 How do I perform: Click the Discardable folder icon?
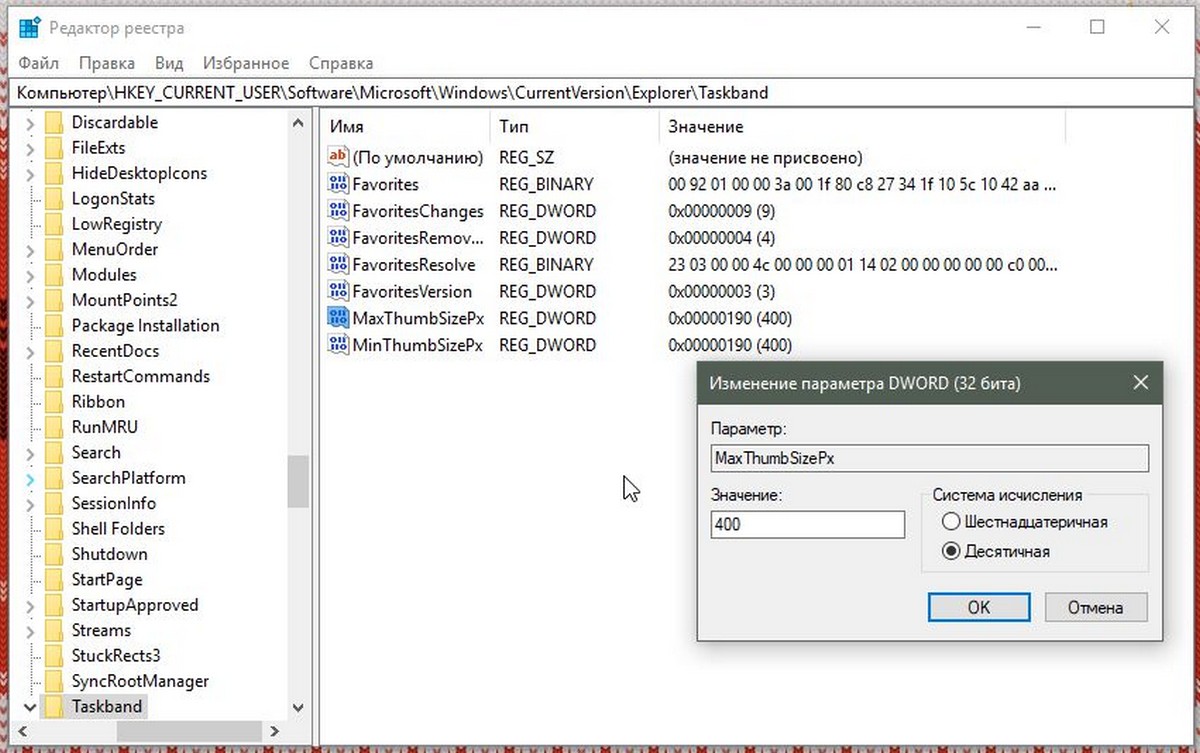tap(53, 122)
